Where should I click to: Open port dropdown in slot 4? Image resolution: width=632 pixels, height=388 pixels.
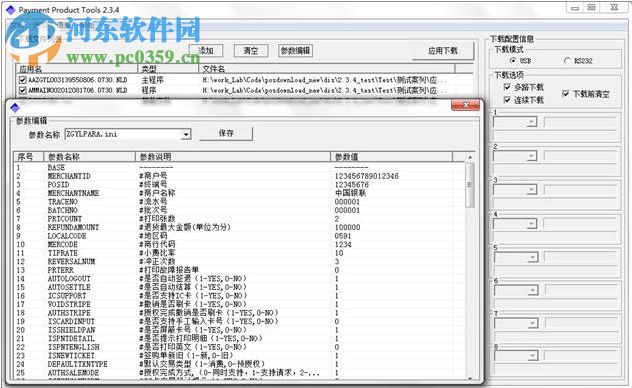[532, 224]
